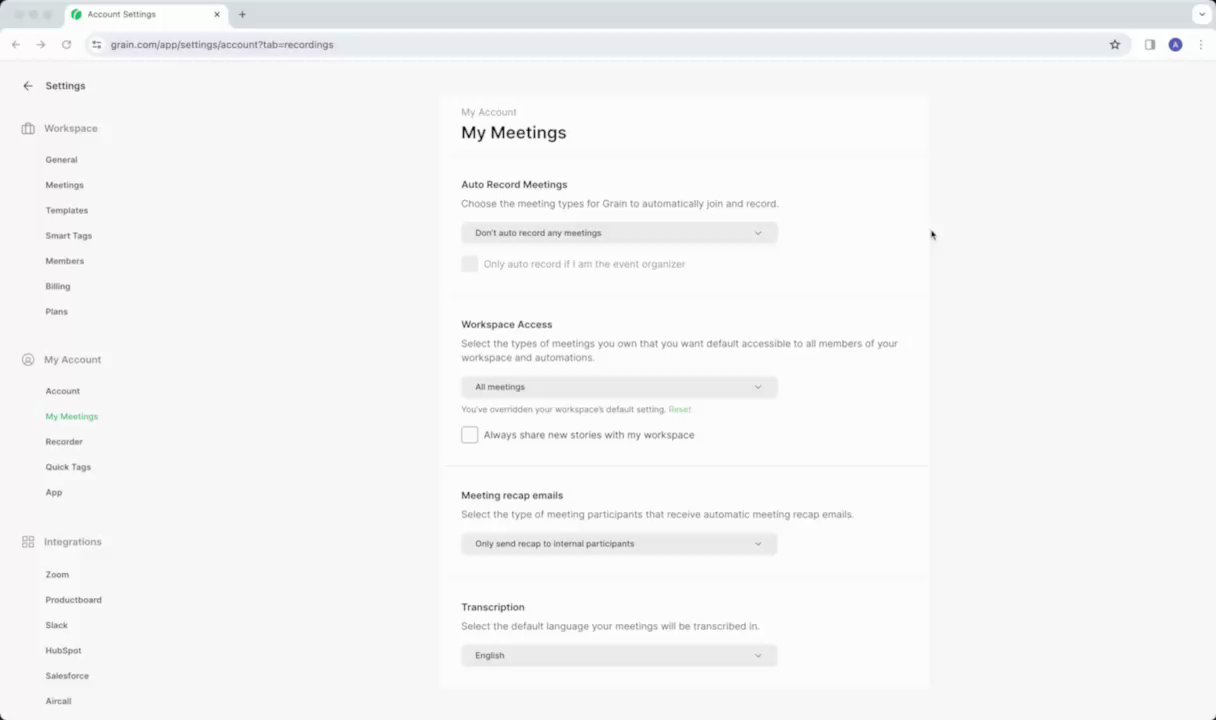Expand the Workspace Access All meetings dropdown
This screenshot has height=720, width=1216.
[x=619, y=387]
